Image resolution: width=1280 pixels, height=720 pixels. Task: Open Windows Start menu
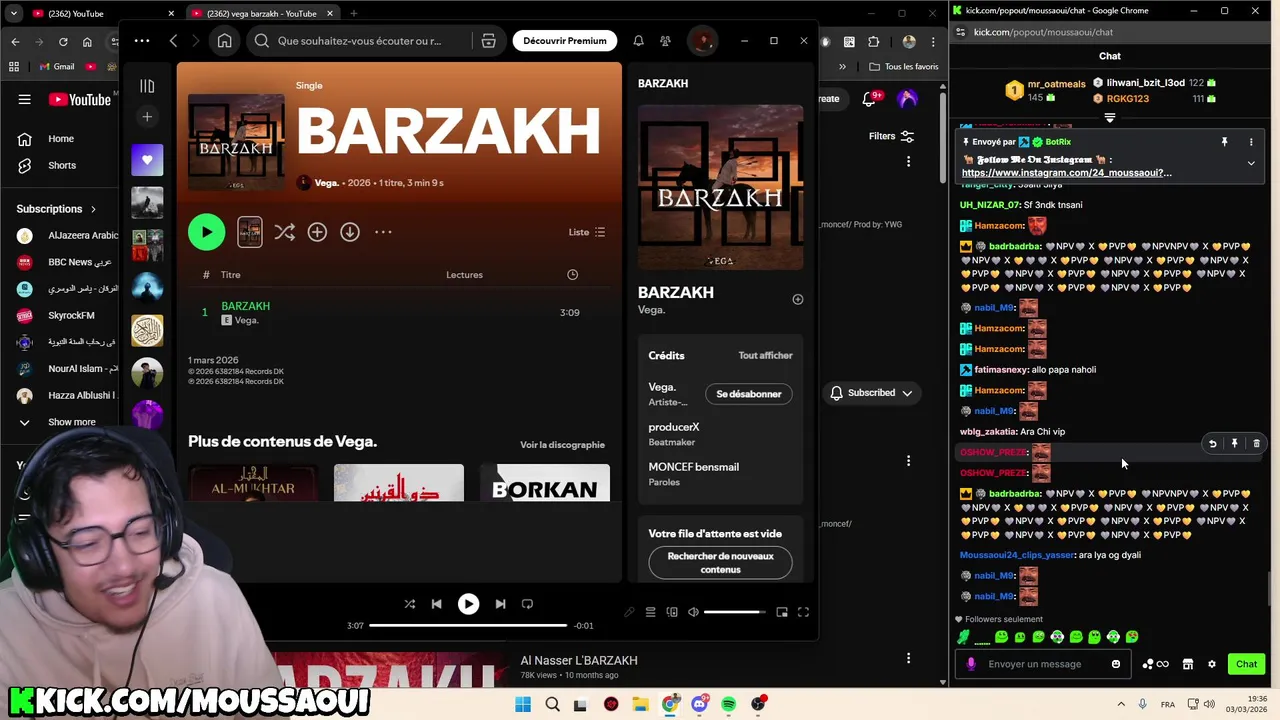click(523, 704)
